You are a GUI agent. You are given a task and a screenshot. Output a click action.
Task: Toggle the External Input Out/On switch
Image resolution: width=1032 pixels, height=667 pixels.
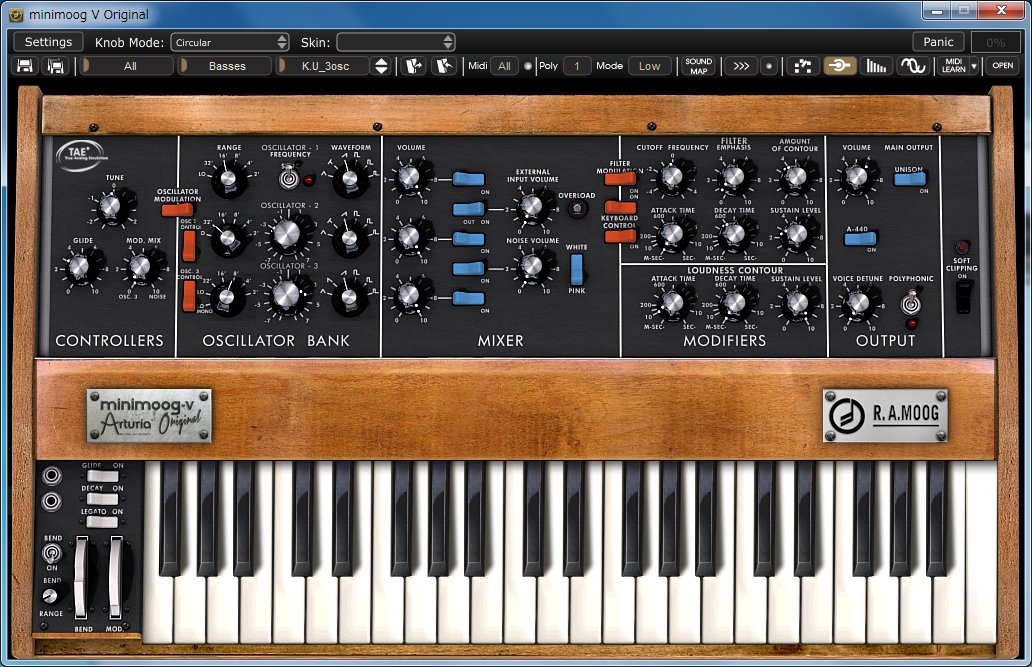click(469, 209)
